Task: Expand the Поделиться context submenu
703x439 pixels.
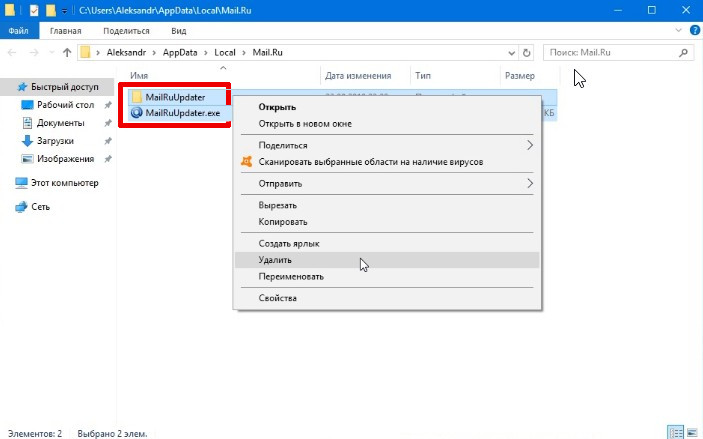Action: (387, 145)
